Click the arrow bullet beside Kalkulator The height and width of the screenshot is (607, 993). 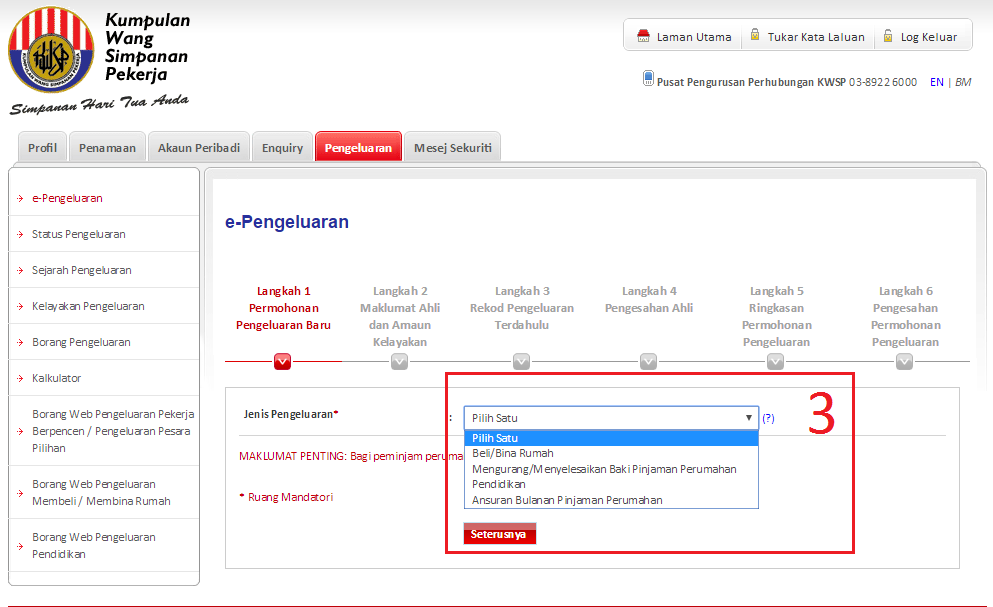20,378
